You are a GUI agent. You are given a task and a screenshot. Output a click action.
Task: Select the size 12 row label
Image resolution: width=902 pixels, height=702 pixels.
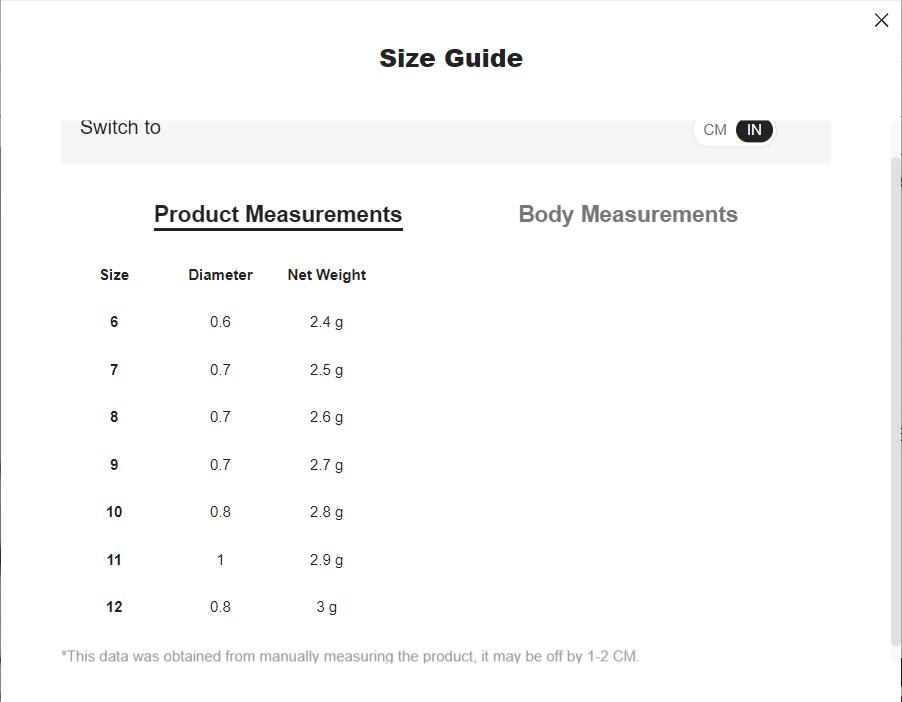pos(114,607)
